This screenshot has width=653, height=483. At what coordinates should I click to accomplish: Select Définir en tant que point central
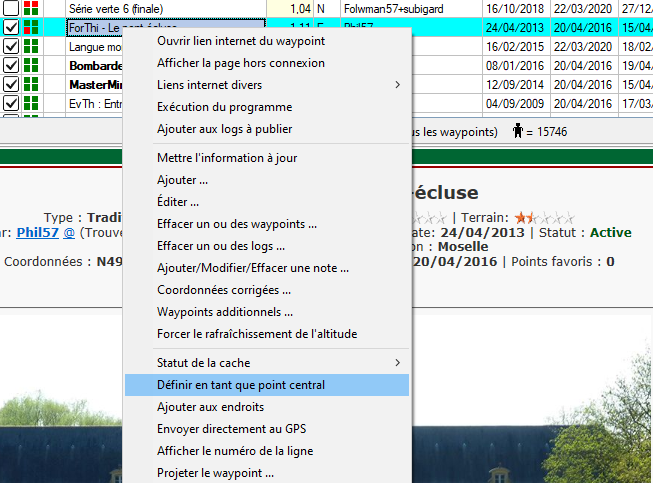241,385
